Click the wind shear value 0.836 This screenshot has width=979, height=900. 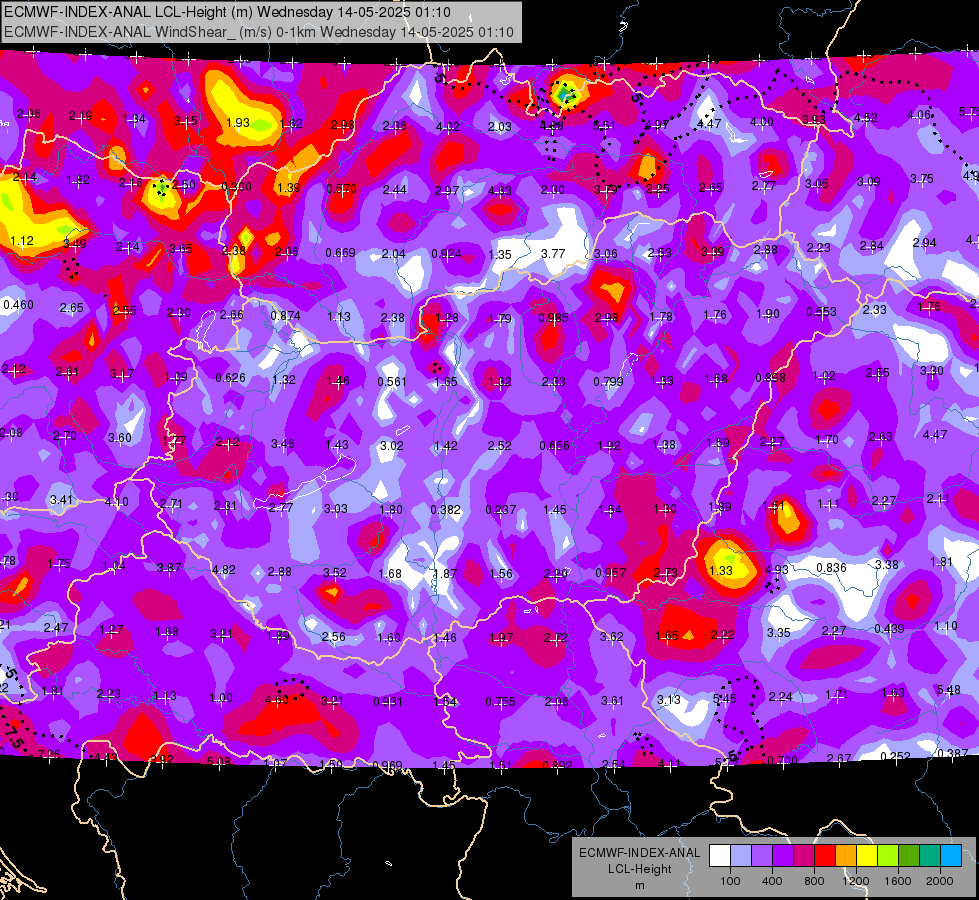coord(832,568)
